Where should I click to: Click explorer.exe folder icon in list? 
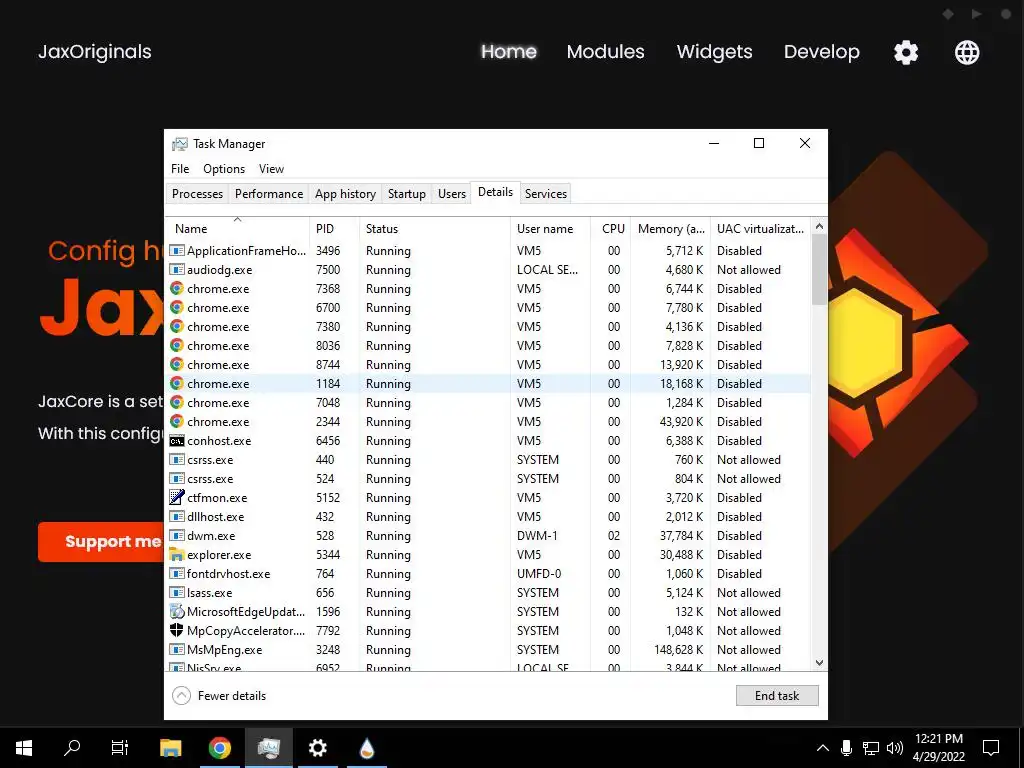[176, 554]
